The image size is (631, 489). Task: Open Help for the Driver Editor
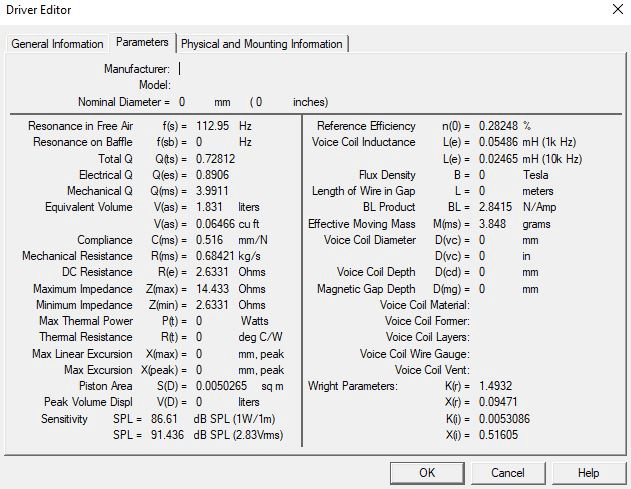(x=588, y=472)
